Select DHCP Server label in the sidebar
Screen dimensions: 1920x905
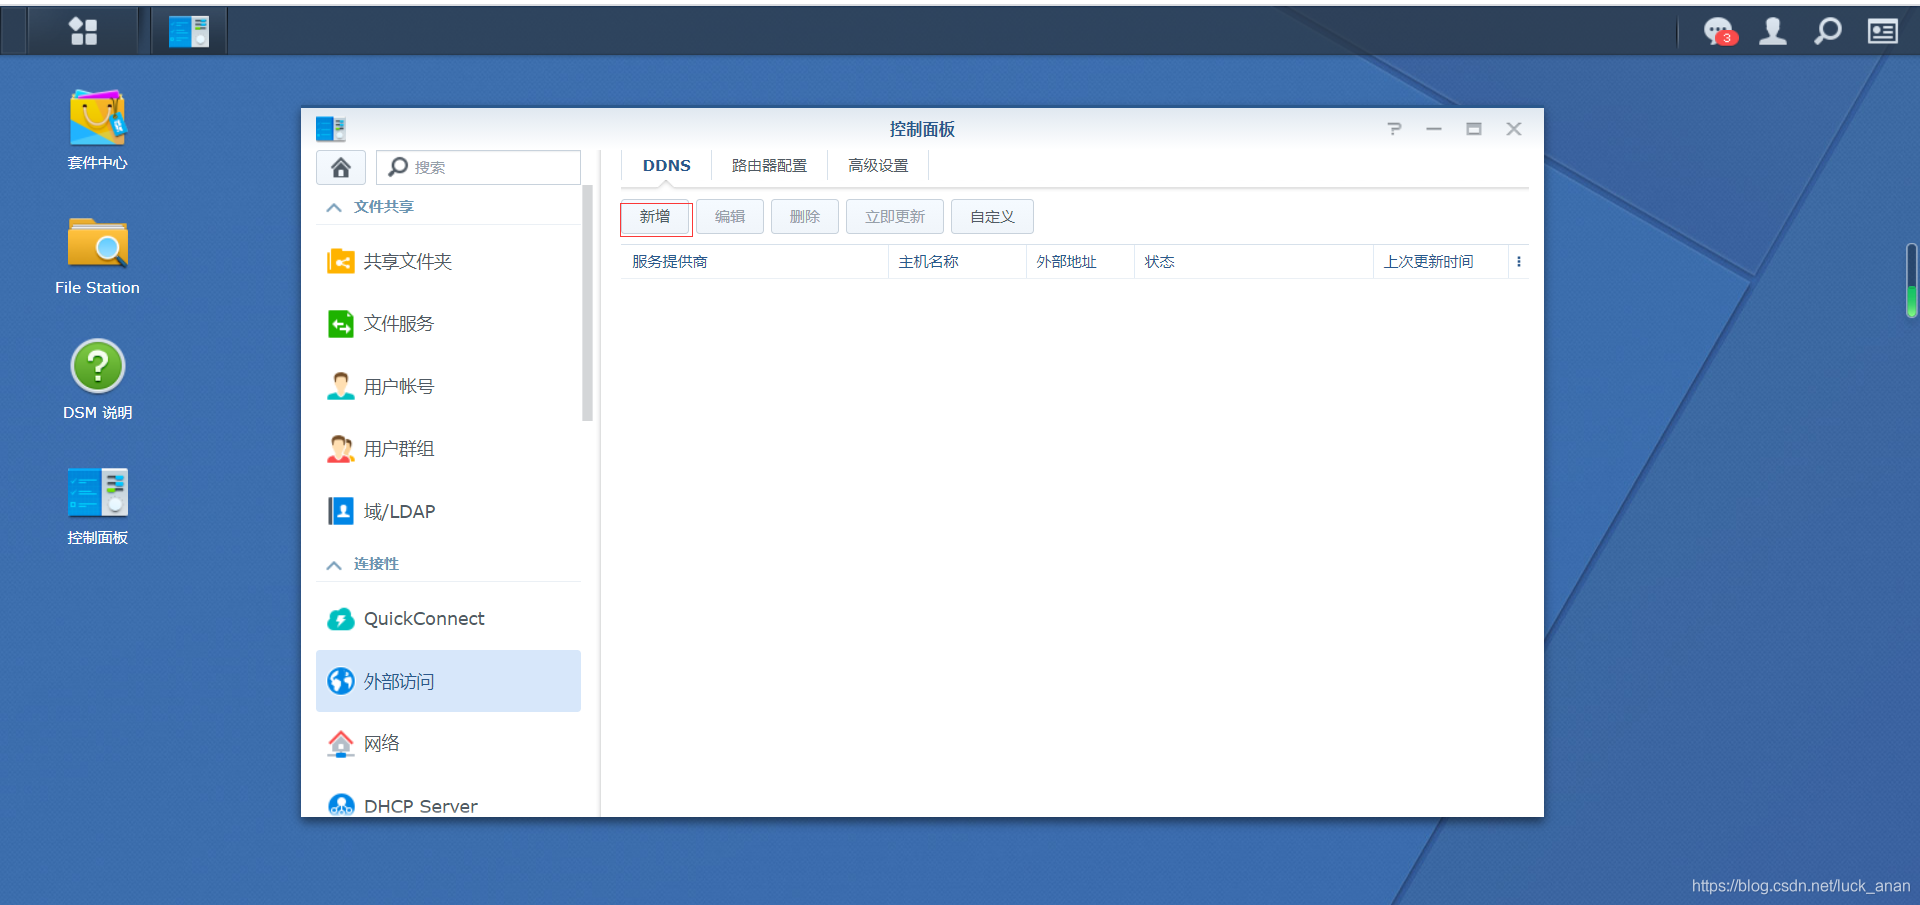coord(421,806)
